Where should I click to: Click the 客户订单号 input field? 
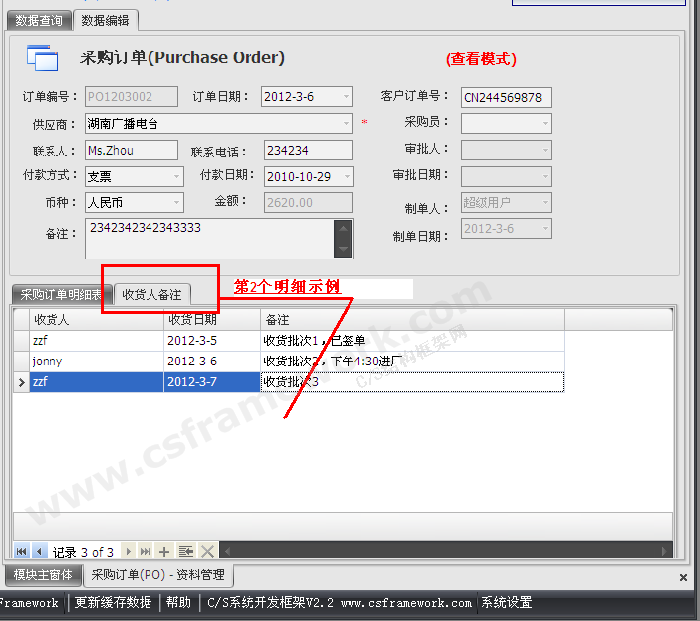[x=506, y=98]
